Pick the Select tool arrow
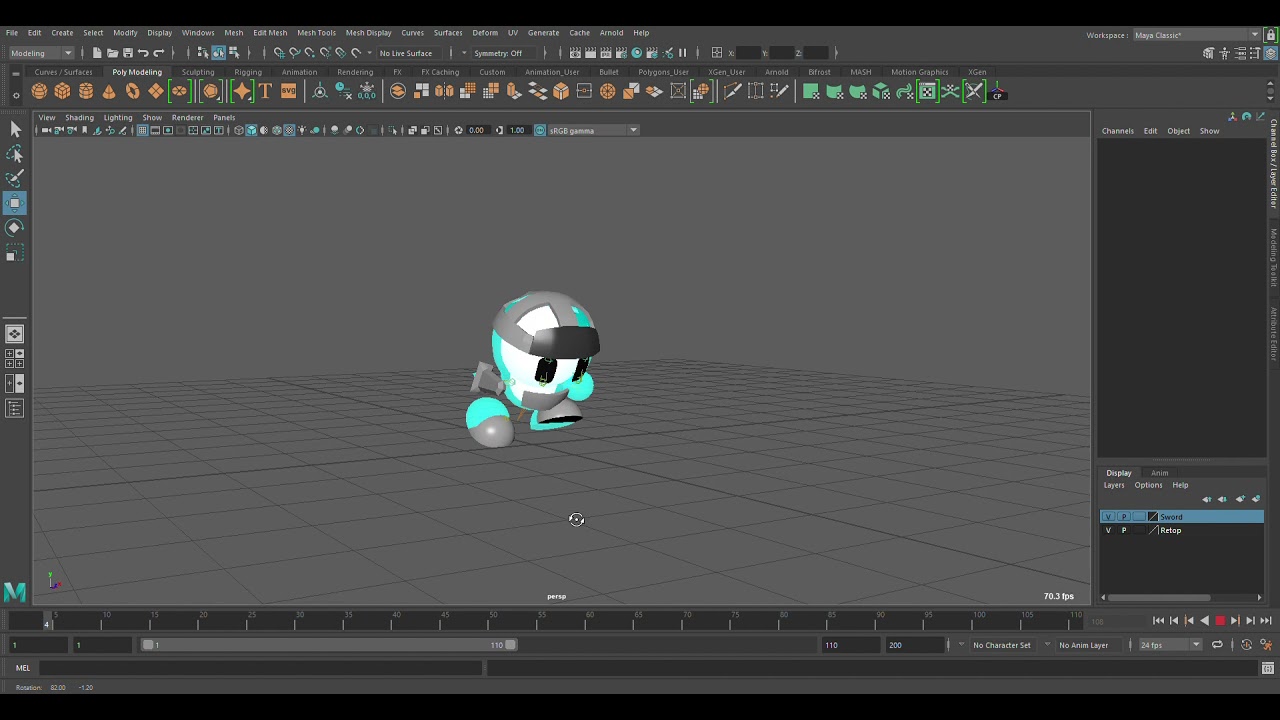This screenshot has width=1280, height=720. pos(15,129)
